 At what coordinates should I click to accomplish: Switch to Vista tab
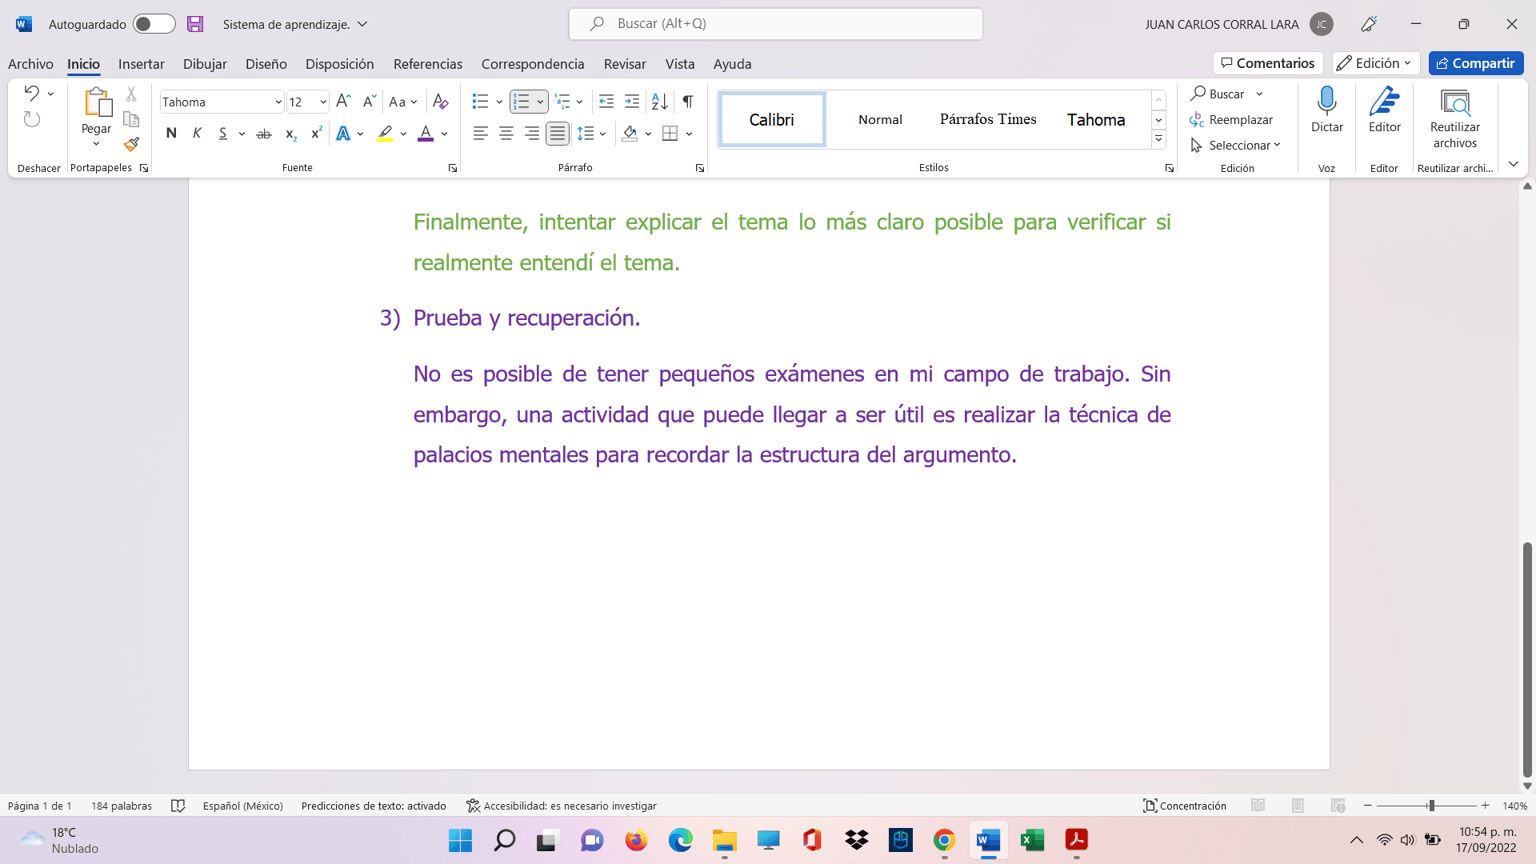click(680, 63)
